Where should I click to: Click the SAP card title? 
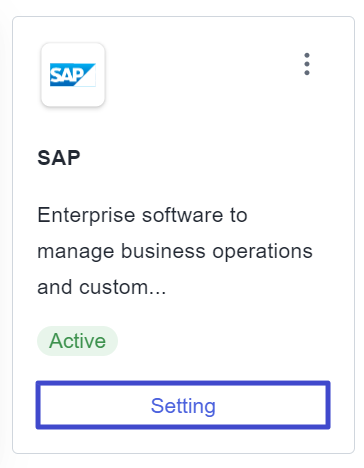pos(59,158)
